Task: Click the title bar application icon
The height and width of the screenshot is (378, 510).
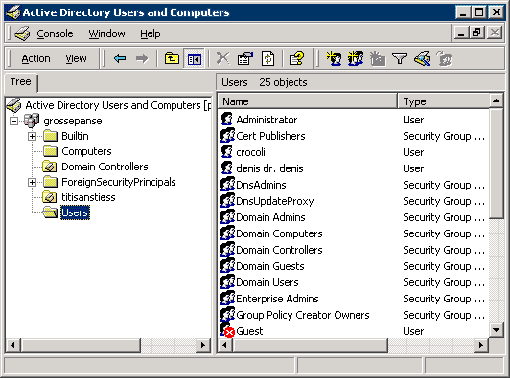Action: 14,12
